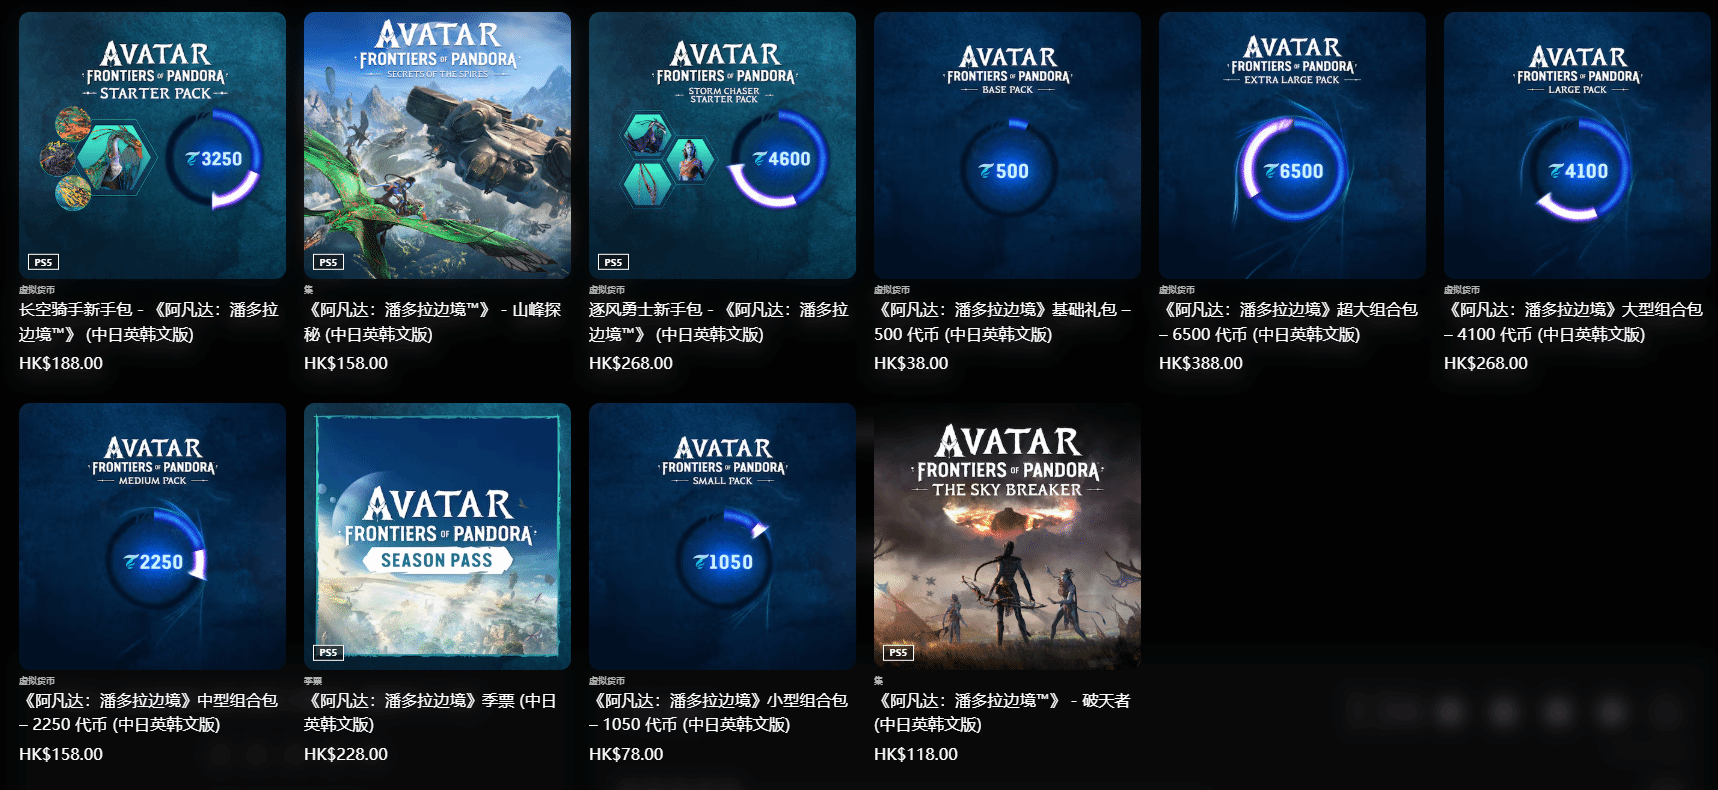Open the Season Pass cover image
The width and height of the screenshot is (1718, 790).
click(x=437, y=536)
